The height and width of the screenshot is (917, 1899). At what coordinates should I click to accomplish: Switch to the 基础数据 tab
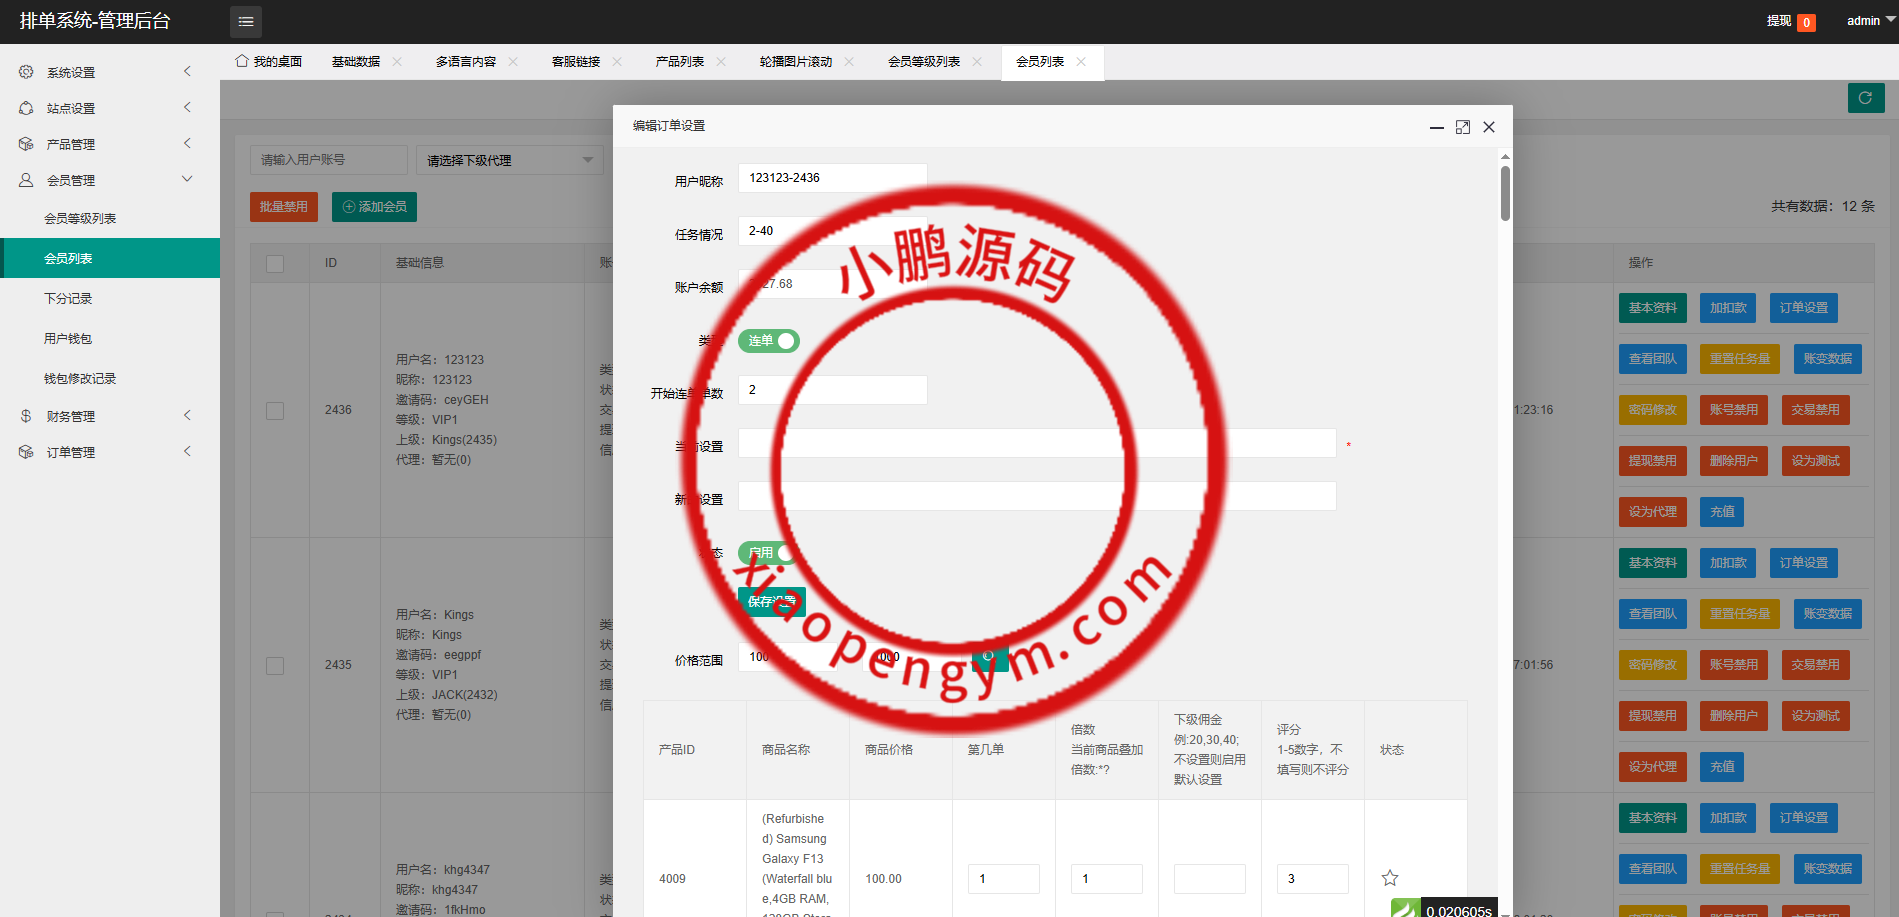[x=355, y=61]
